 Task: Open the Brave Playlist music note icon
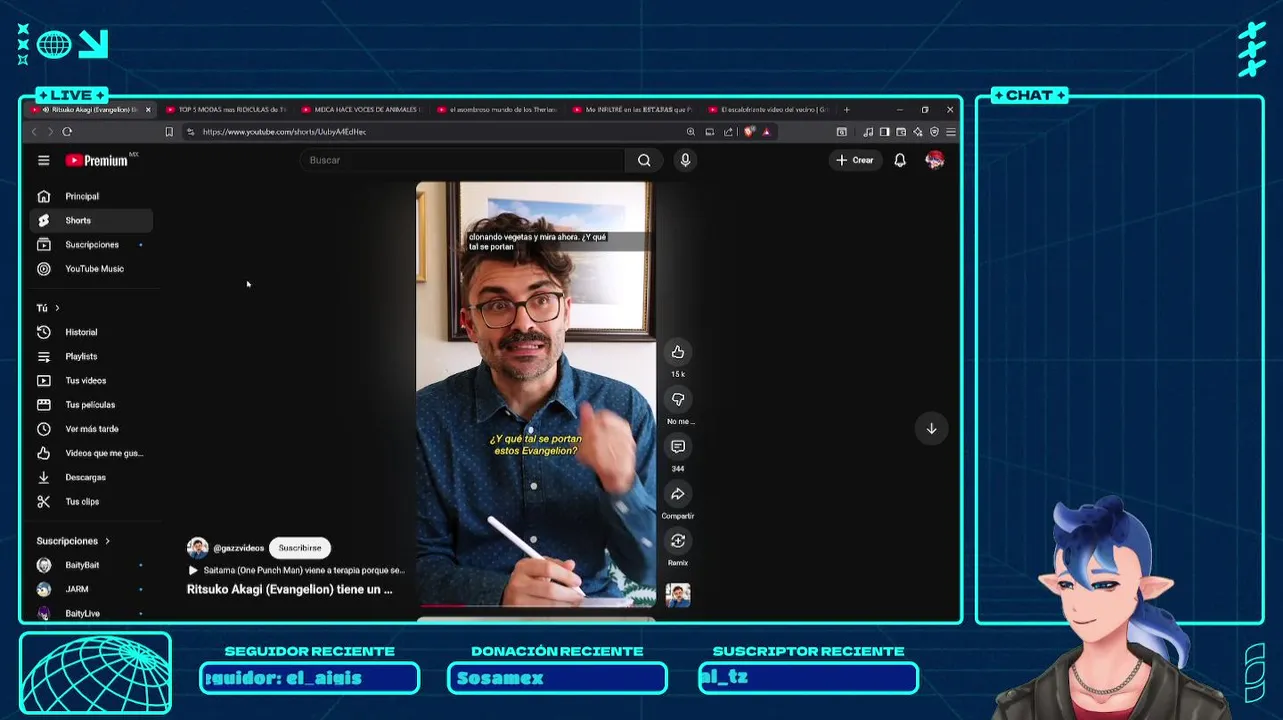[x=868, y=132]
